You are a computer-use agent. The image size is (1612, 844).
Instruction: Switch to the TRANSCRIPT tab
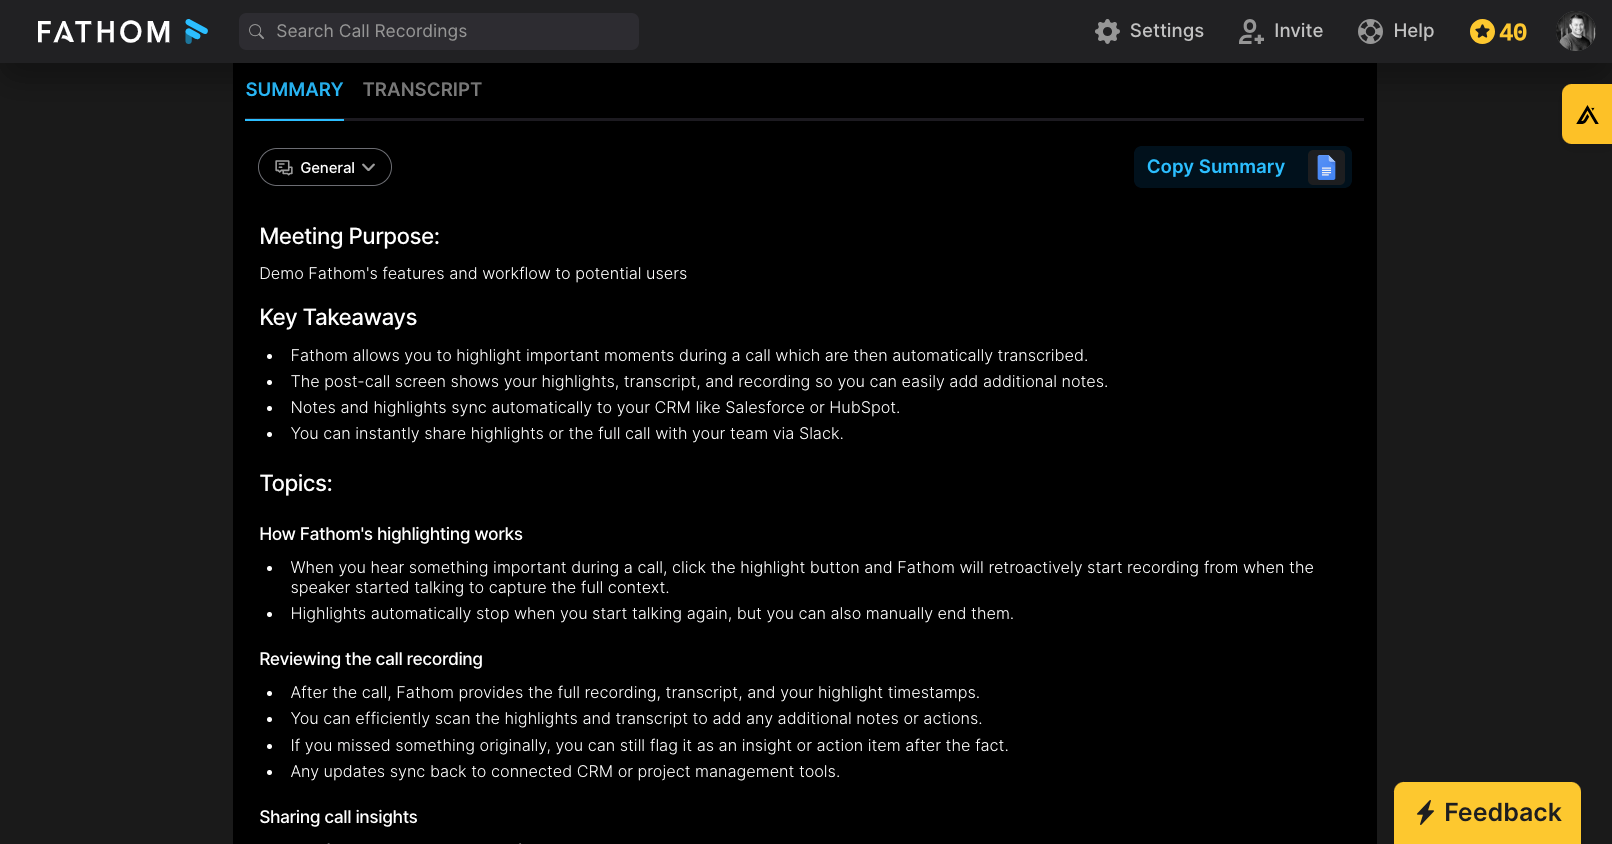click(x=422, y=90)
